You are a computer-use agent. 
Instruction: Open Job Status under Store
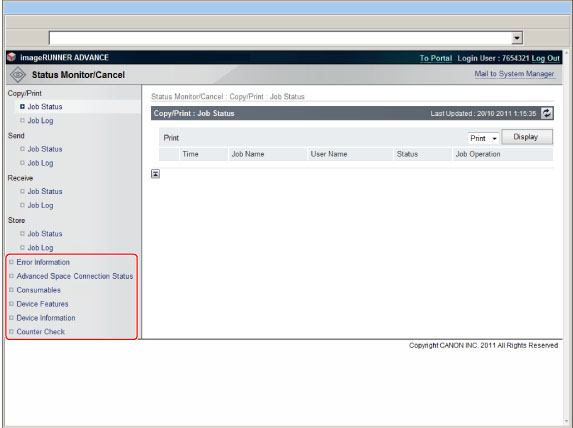(45, 234)
